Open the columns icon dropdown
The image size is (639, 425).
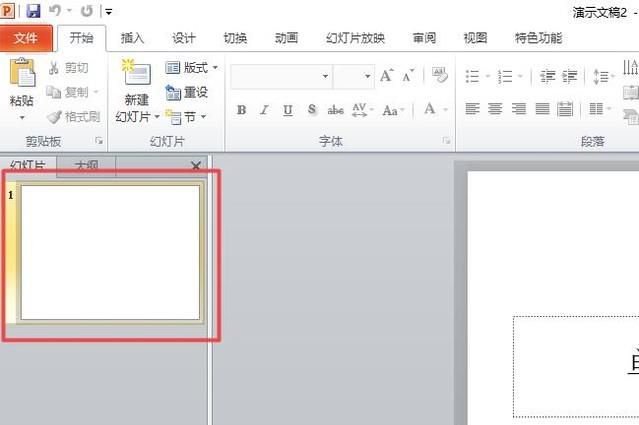pos(600,109)
